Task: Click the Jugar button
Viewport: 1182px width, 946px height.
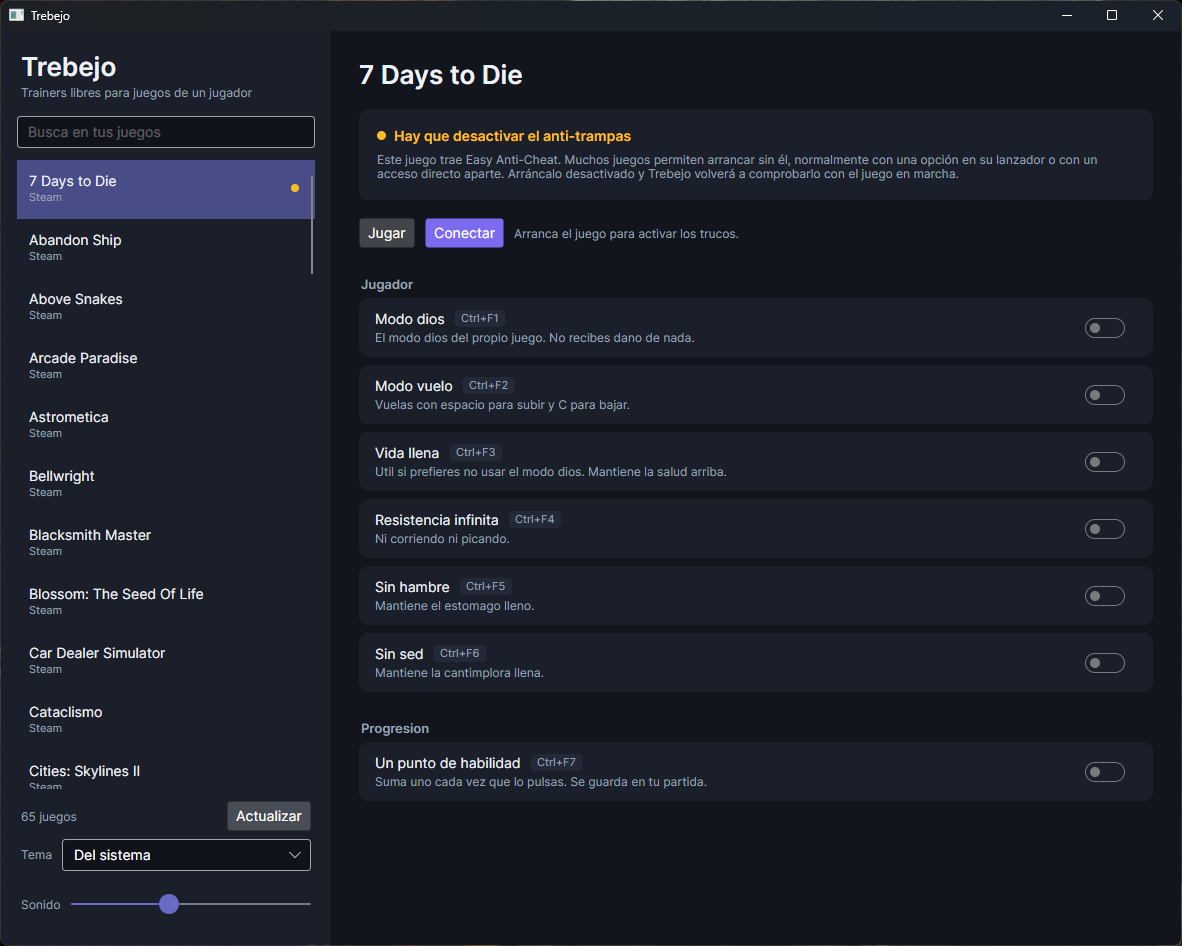Action: click(x=387, y=233)
